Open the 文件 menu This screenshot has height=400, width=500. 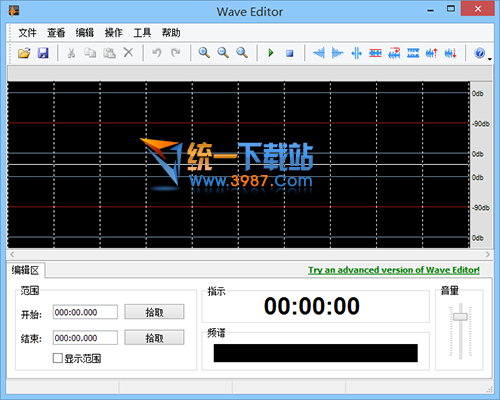(27, 33)
